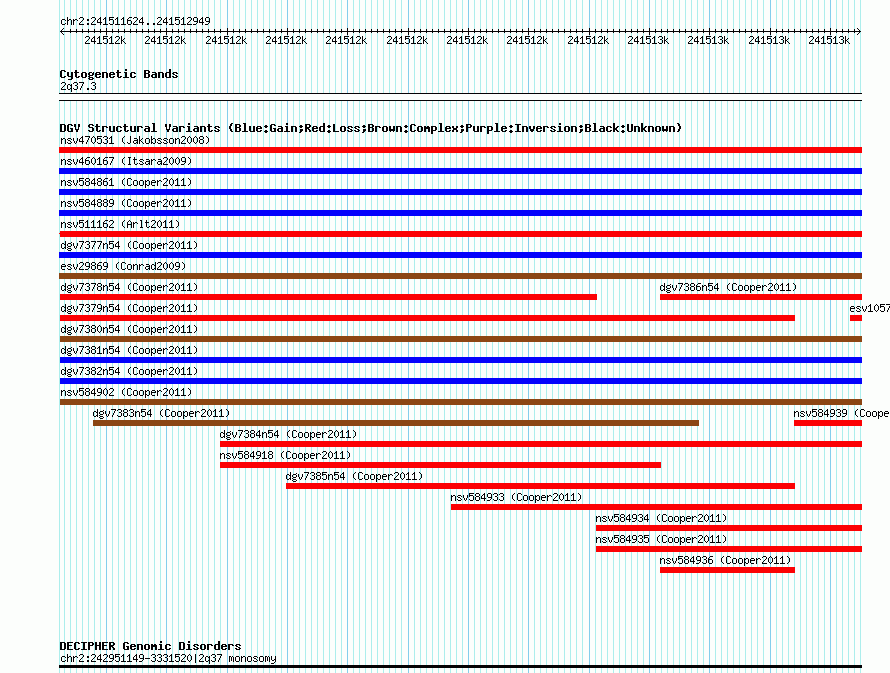Screen dimensions: 890x673
Task: Click the dgv7386n54 (Cooper2011) label
Action: point(728,287)
